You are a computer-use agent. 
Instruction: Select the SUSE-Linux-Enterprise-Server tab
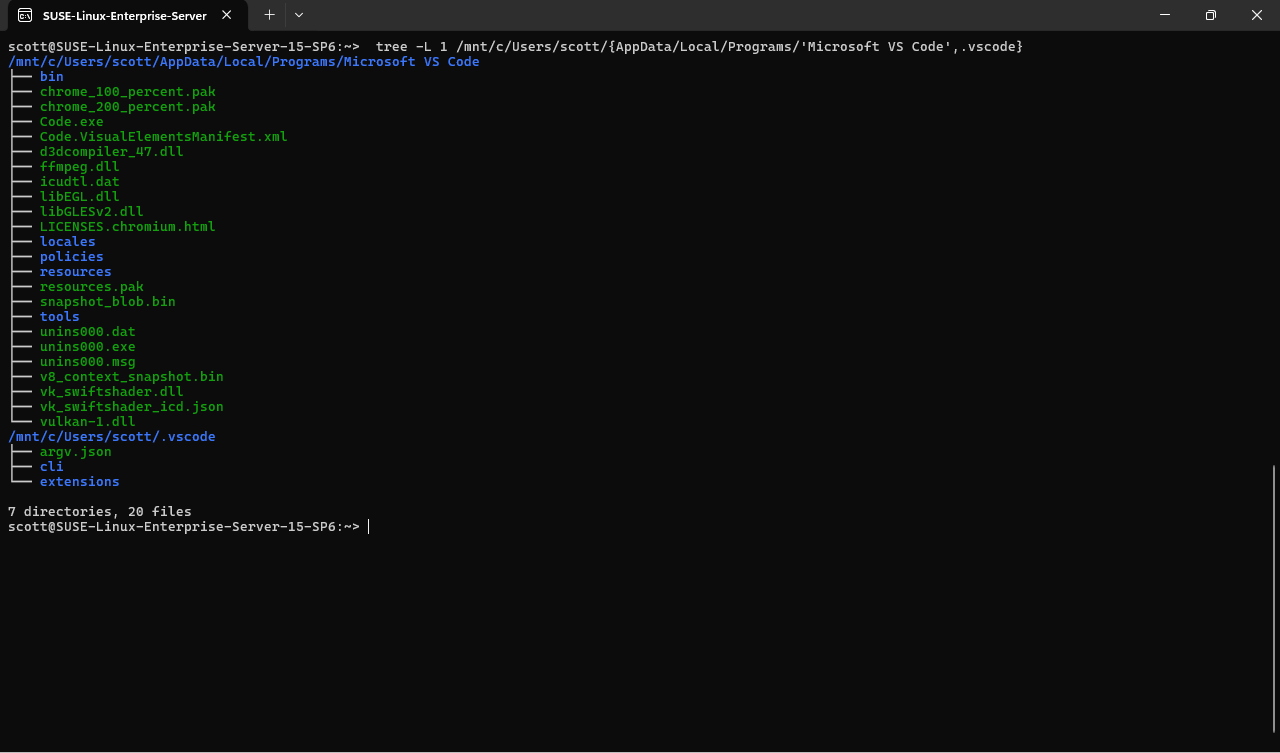[124, 15]
